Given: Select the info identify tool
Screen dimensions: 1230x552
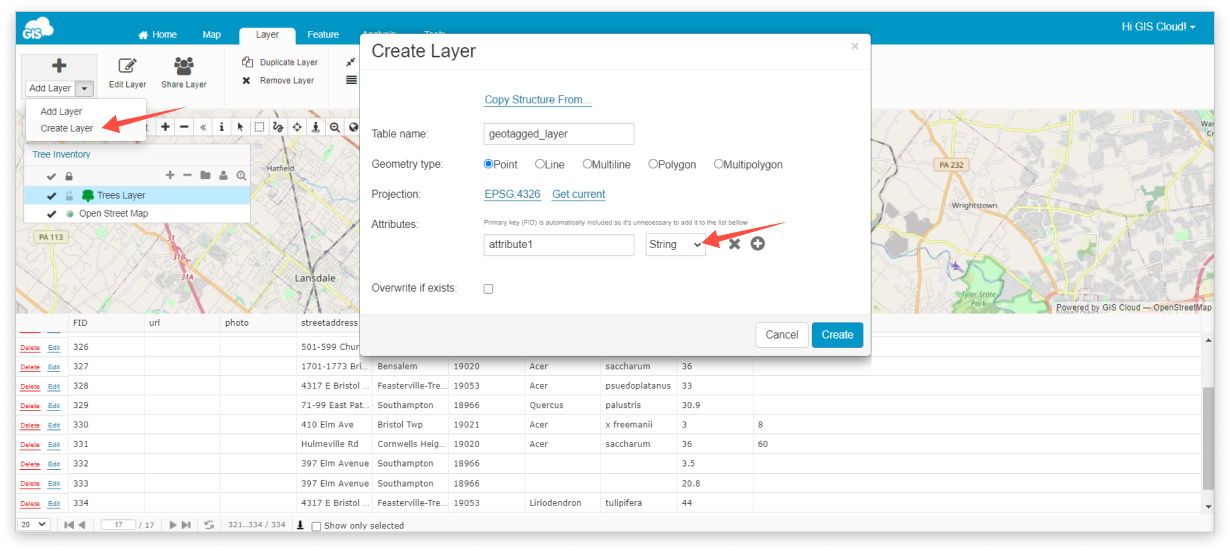Looking at the screenshot, I should pyautogui.click(x=221, y=127).
